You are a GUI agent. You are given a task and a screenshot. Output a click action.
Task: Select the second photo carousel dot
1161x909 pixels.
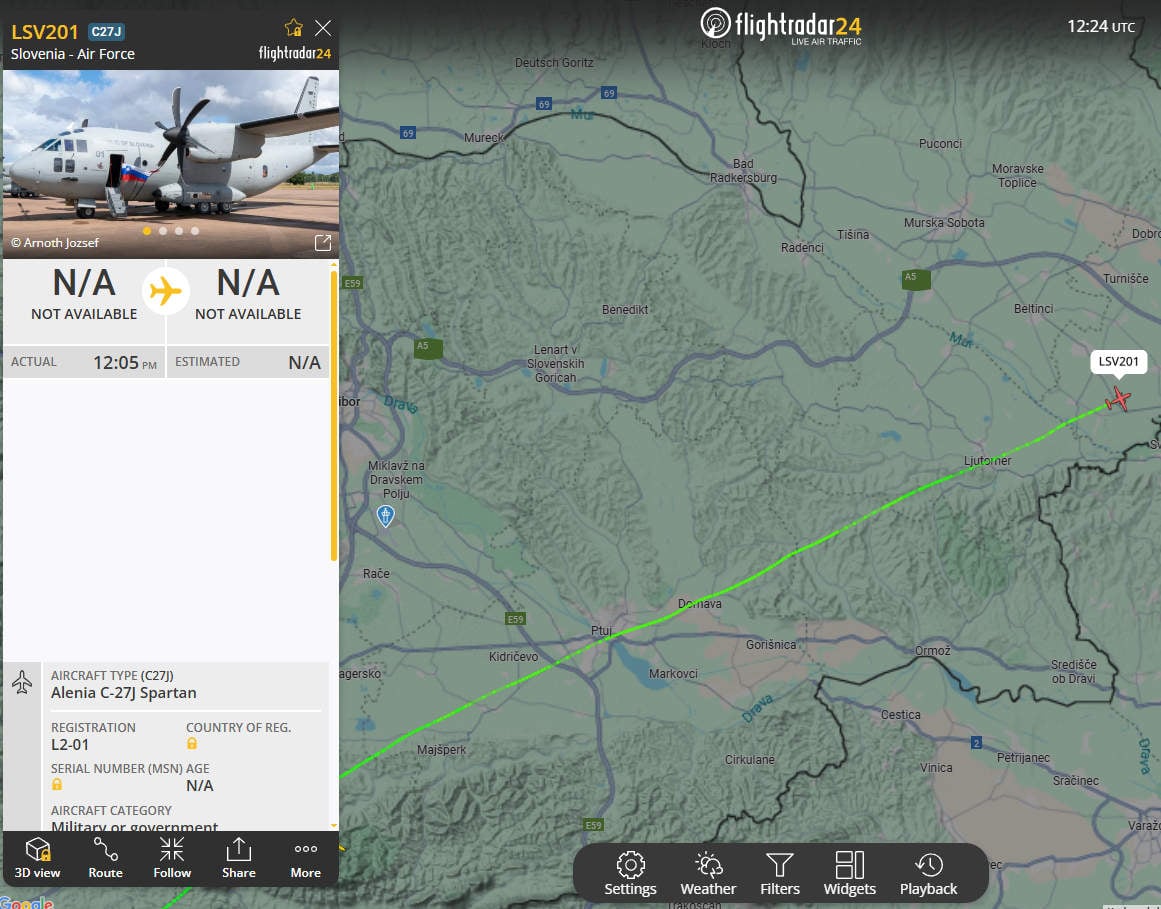163,231
